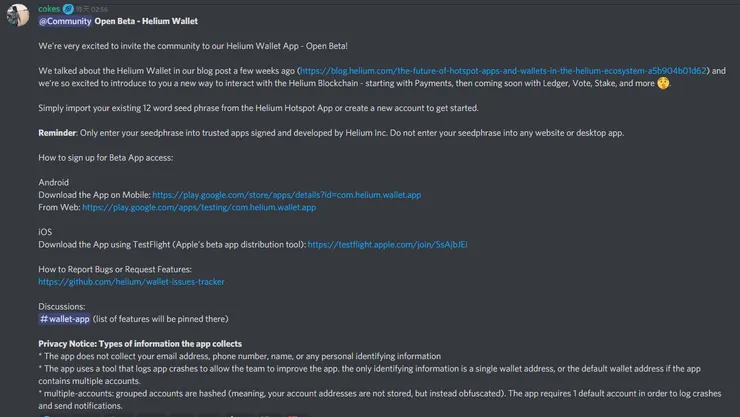Image resolution: width=740 pixels, height=417 pixels.
Task: Click the 'iOS' section label
Action: click(x=45, y=232)
